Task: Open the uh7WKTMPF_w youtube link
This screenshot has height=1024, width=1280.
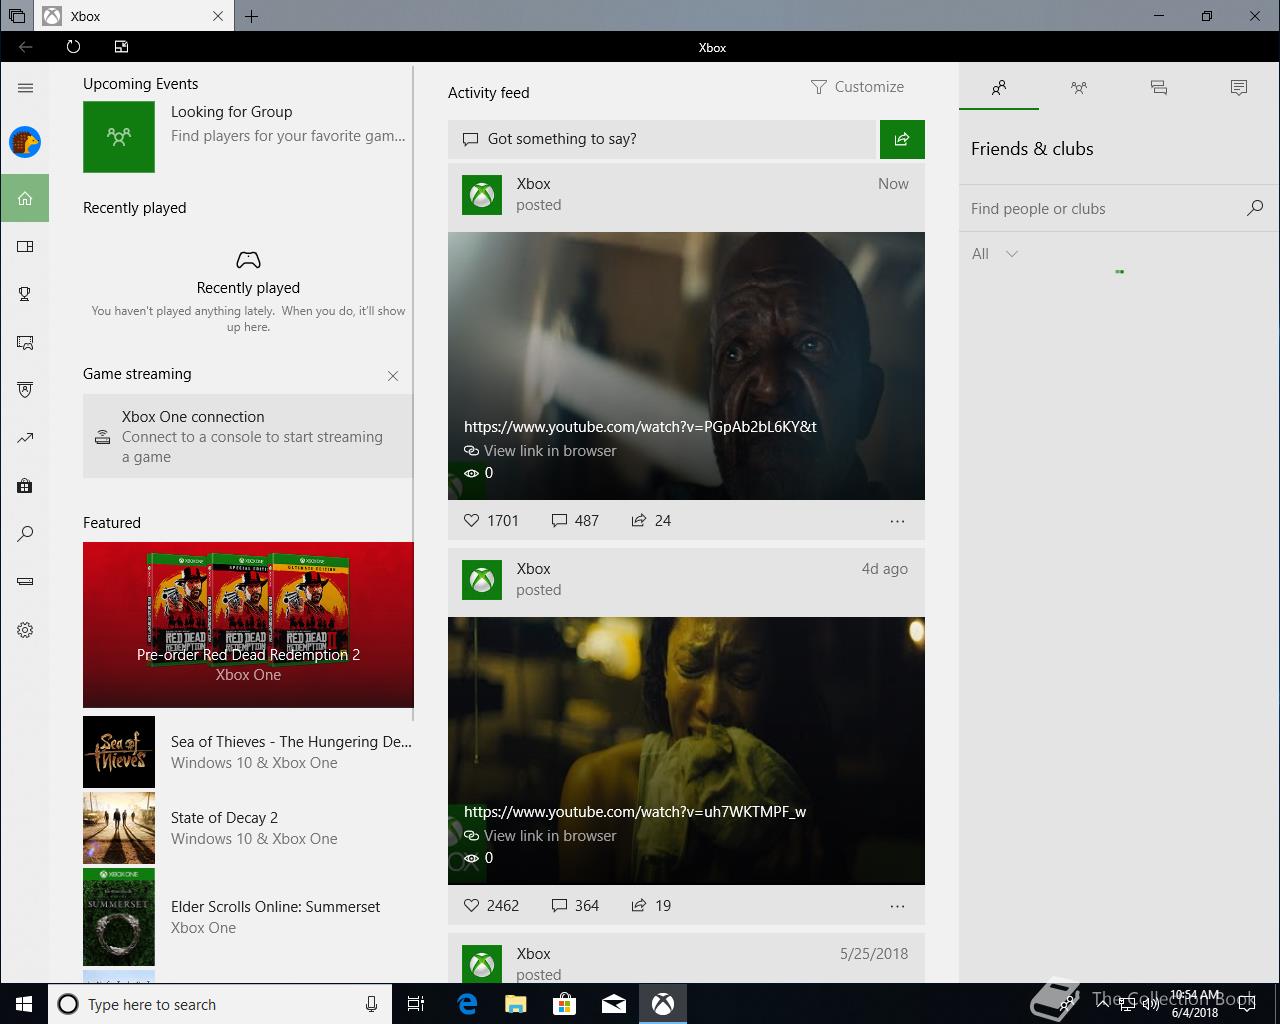Action: point(635,812)
